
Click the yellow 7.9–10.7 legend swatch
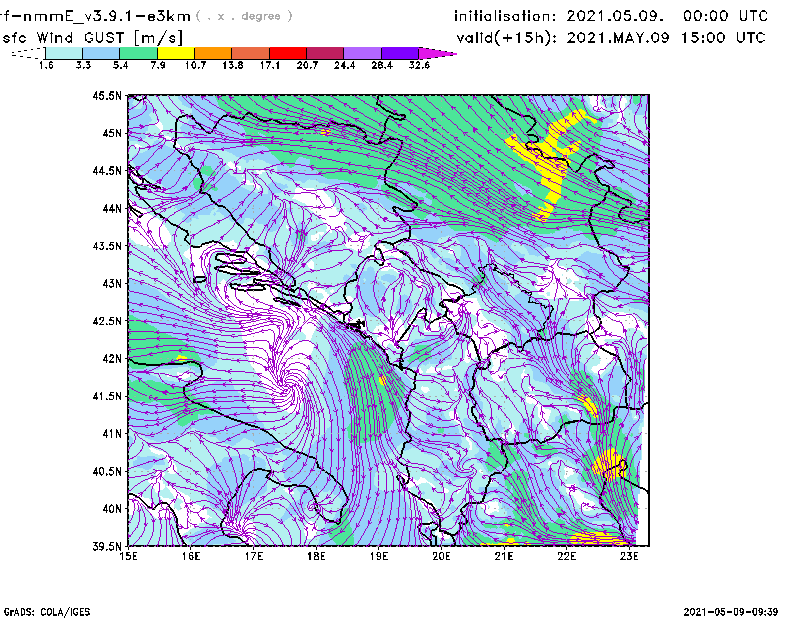(176, 53)
